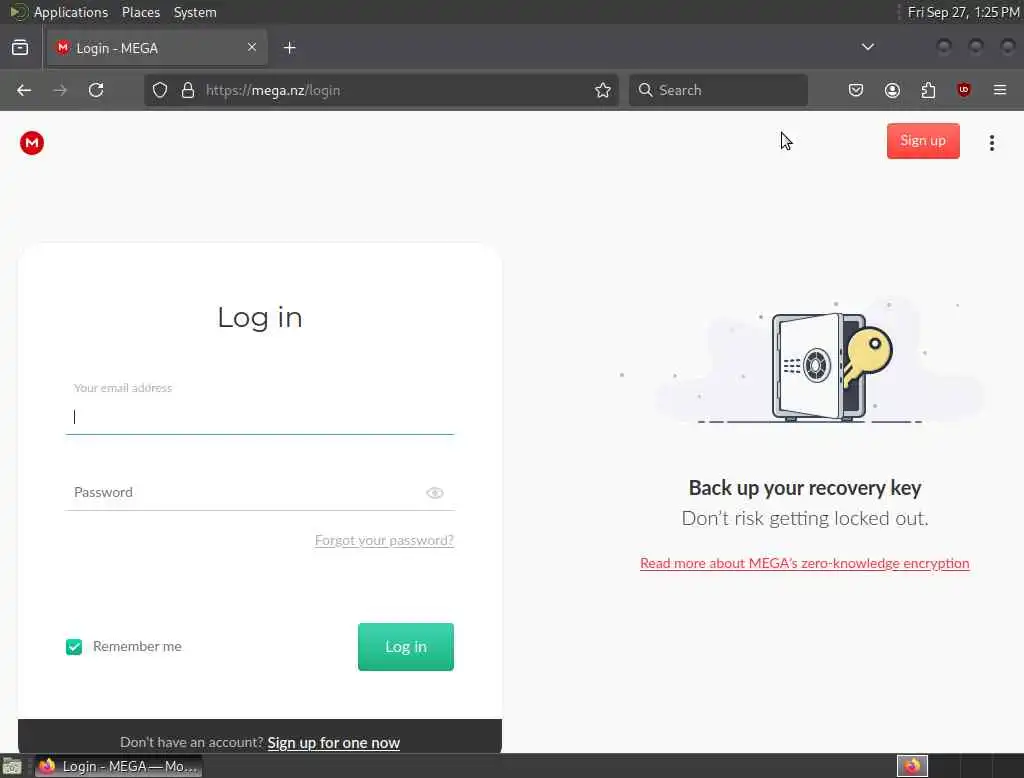Click the browser forward arrow
Image resolution: width=1024 pixels, height=778 pixels.
[60, 90]
